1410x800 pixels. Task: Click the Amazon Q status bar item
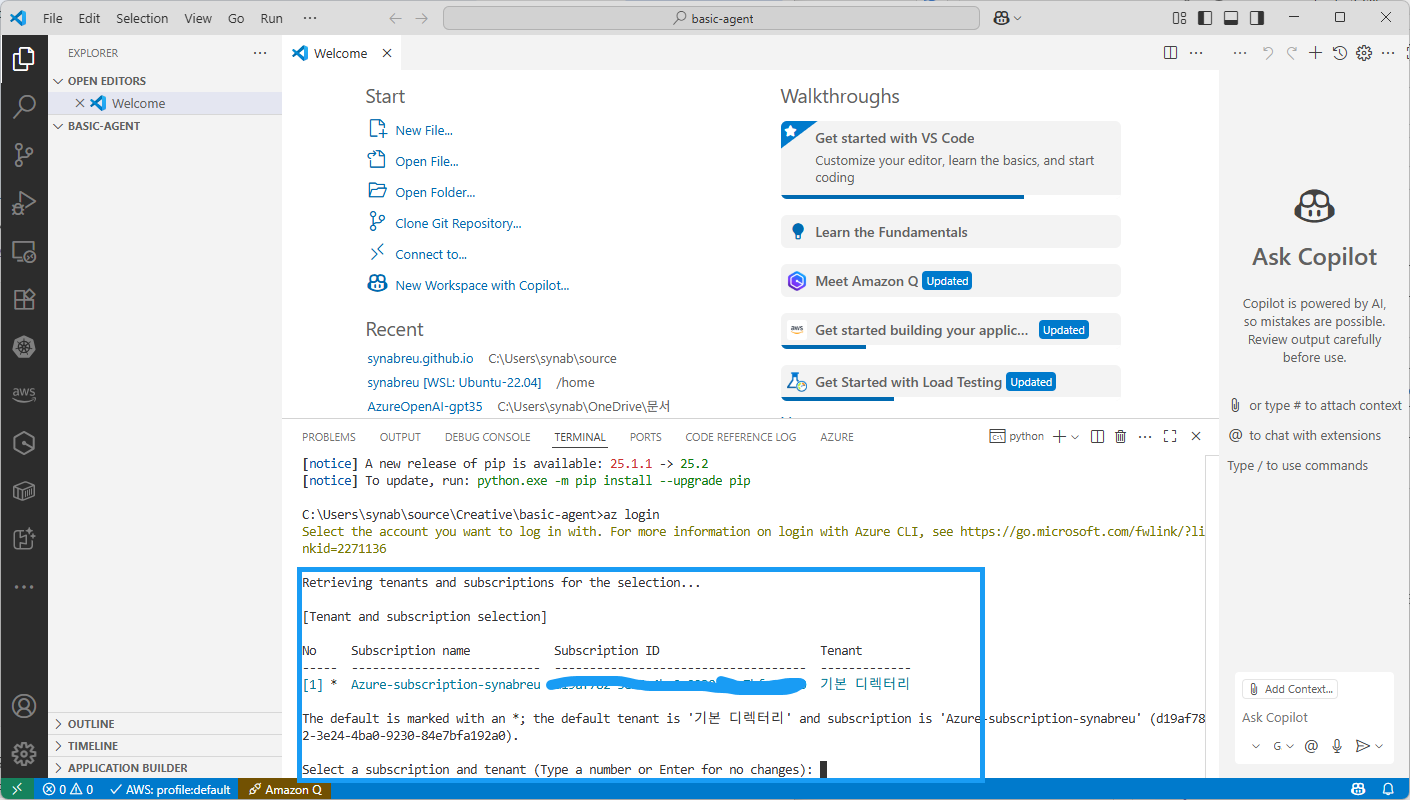coord(285,789)
